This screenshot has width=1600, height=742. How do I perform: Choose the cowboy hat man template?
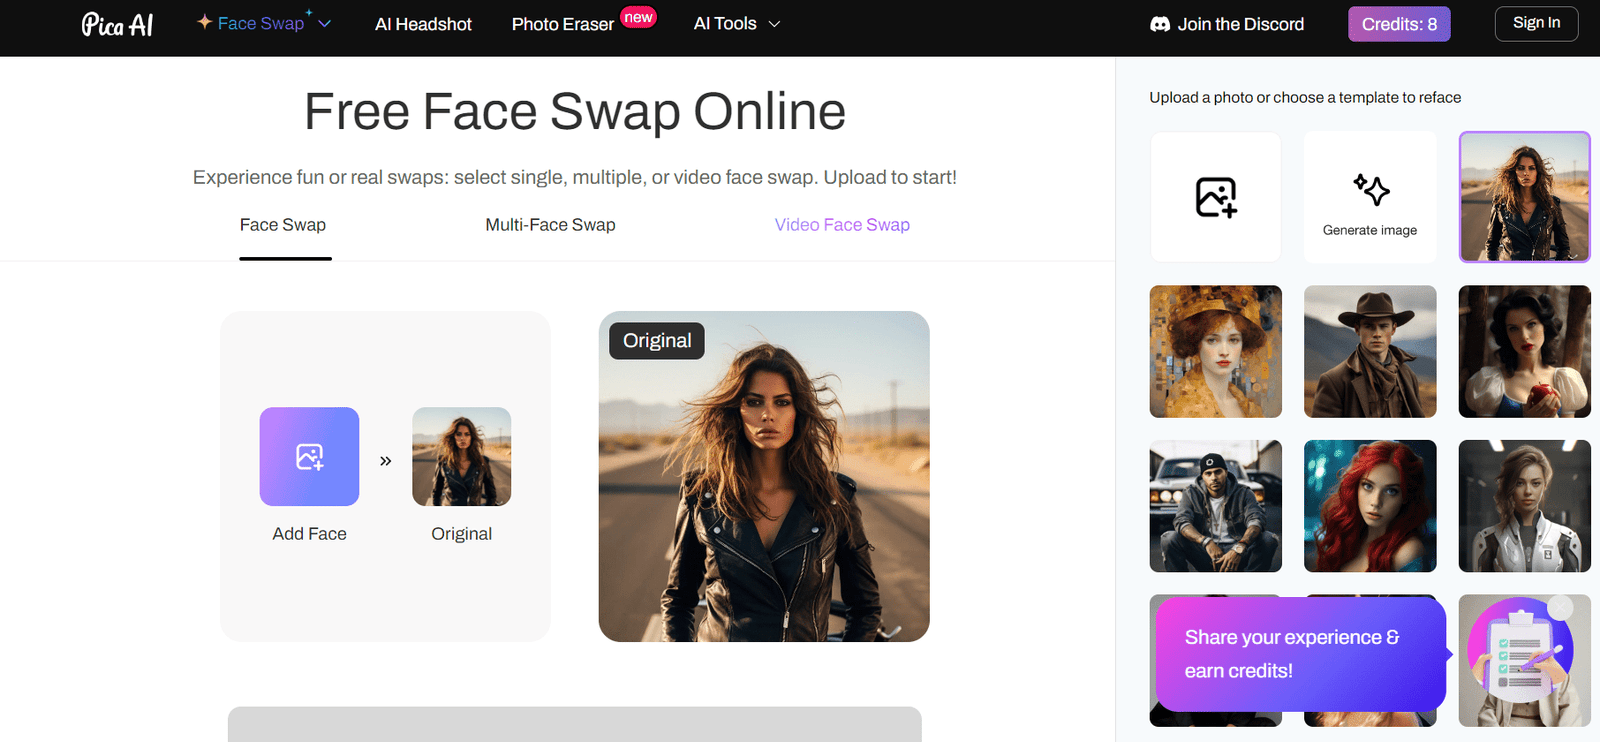(1370, 351)
